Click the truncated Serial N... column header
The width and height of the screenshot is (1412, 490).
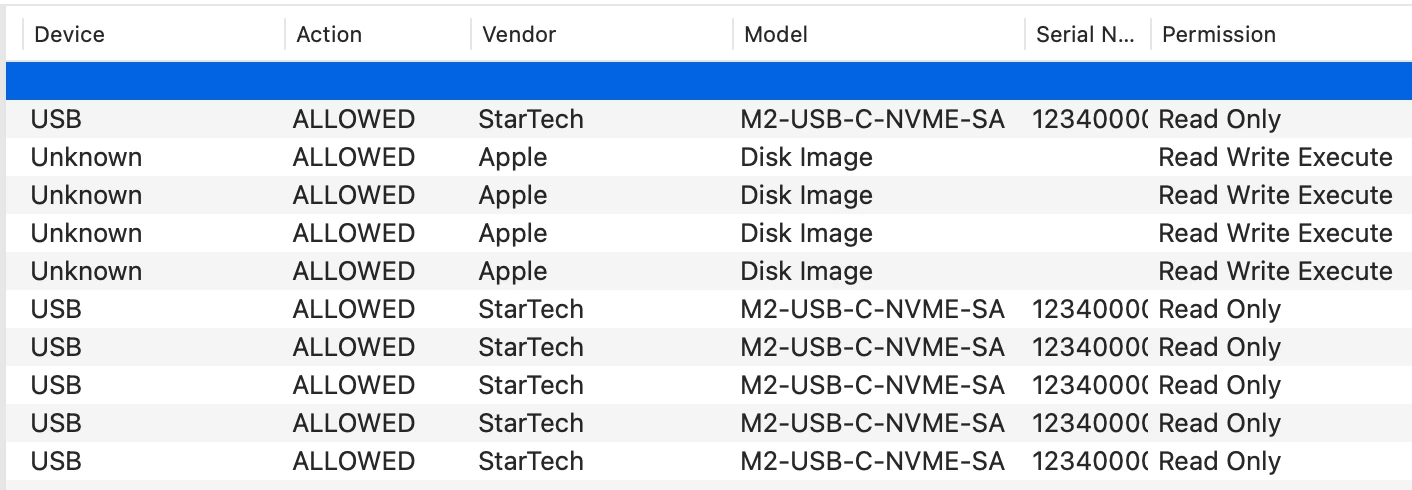pos(1088,34)
